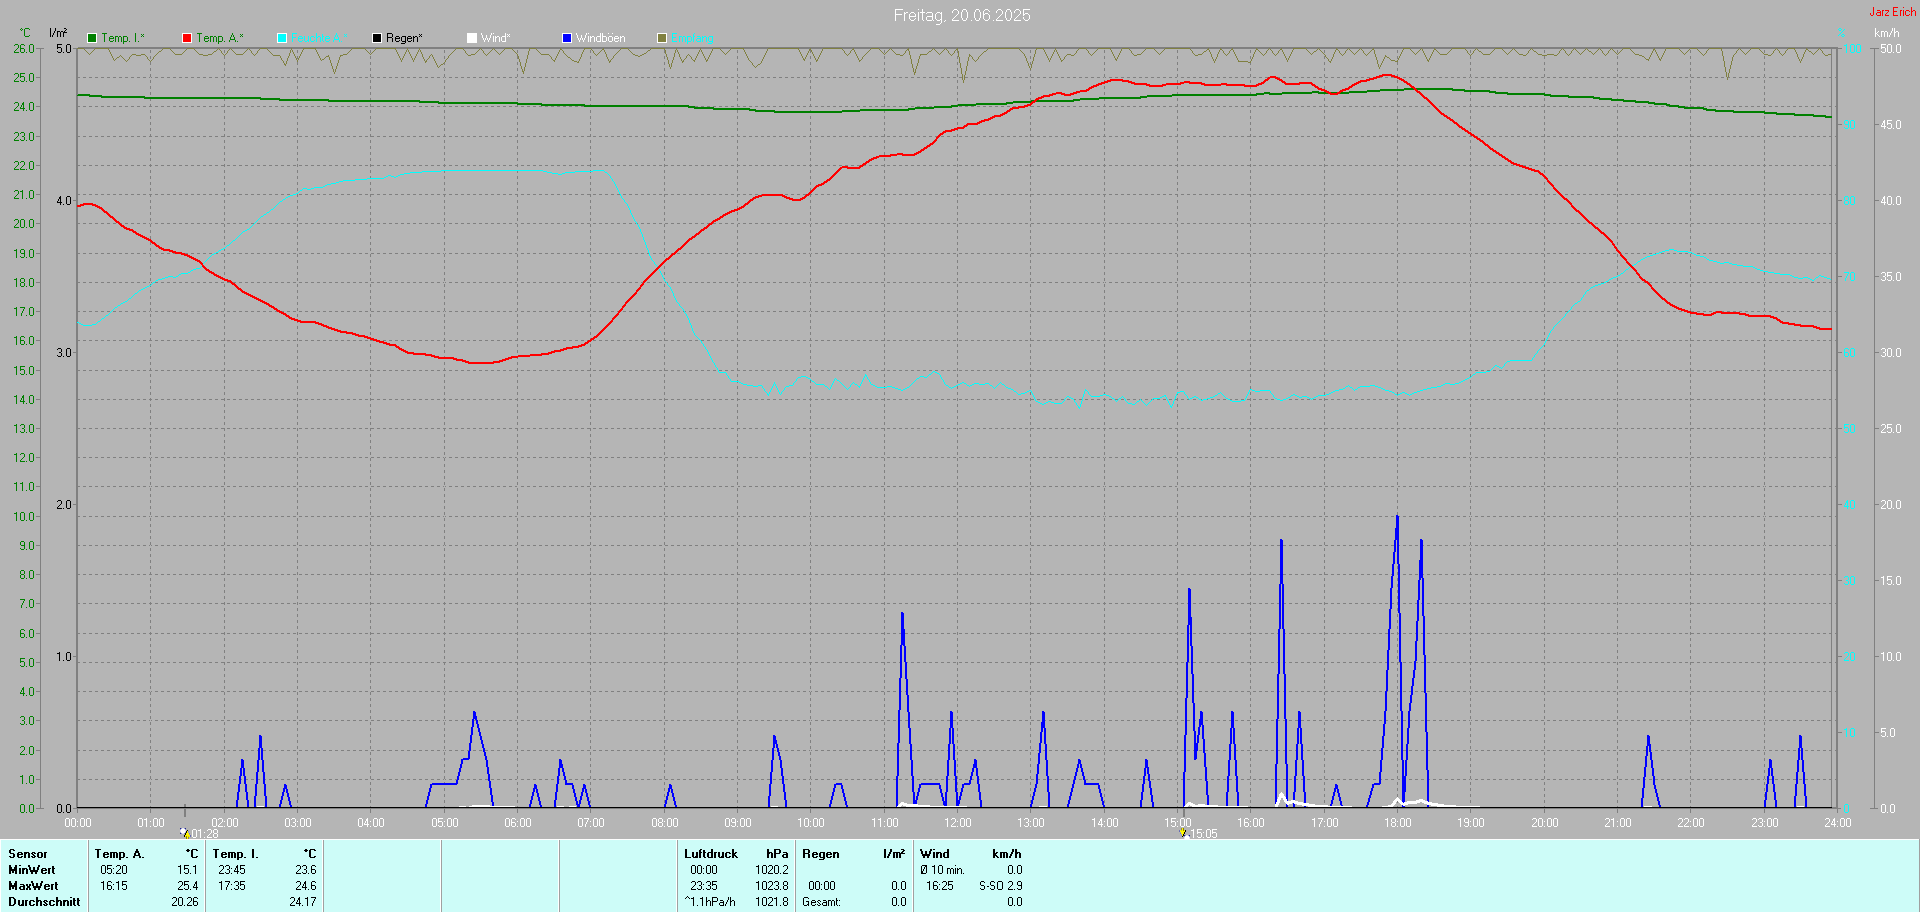Click the blue Windböen legend swatch
The height and width of the screenshot is (912, 1920).
coord(567,38)
